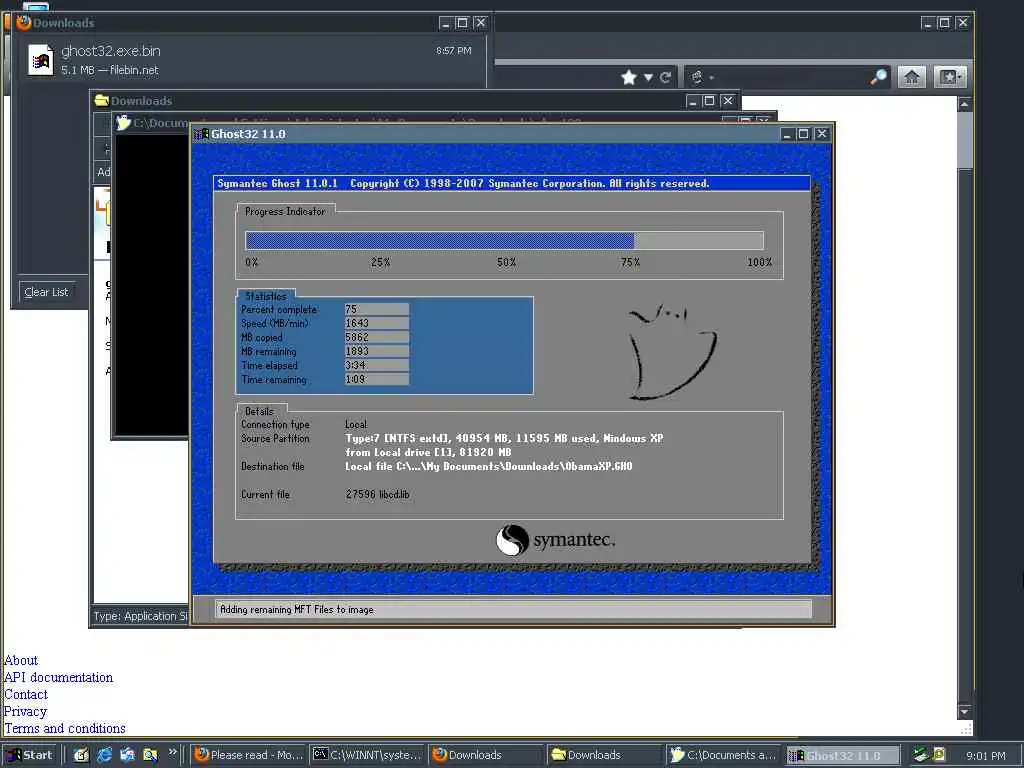Image resolution: width=1024 pixels, height=768 pixels.
Task: Click the yellow system tray icon
Action: coord(939,754)
